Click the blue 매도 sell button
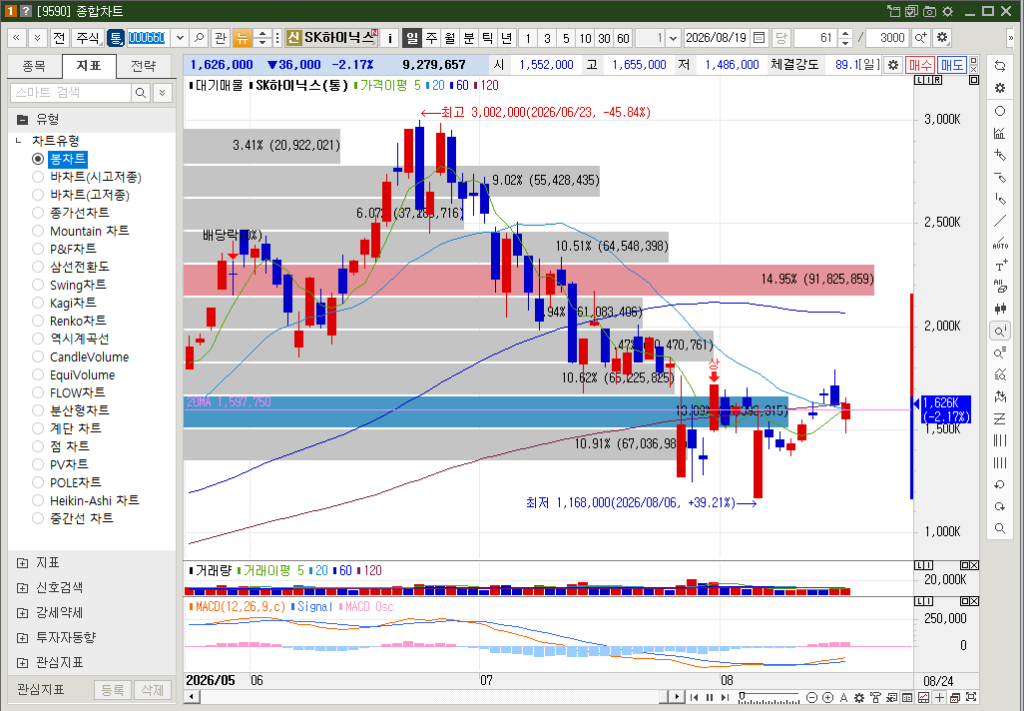 coord(952,65)
